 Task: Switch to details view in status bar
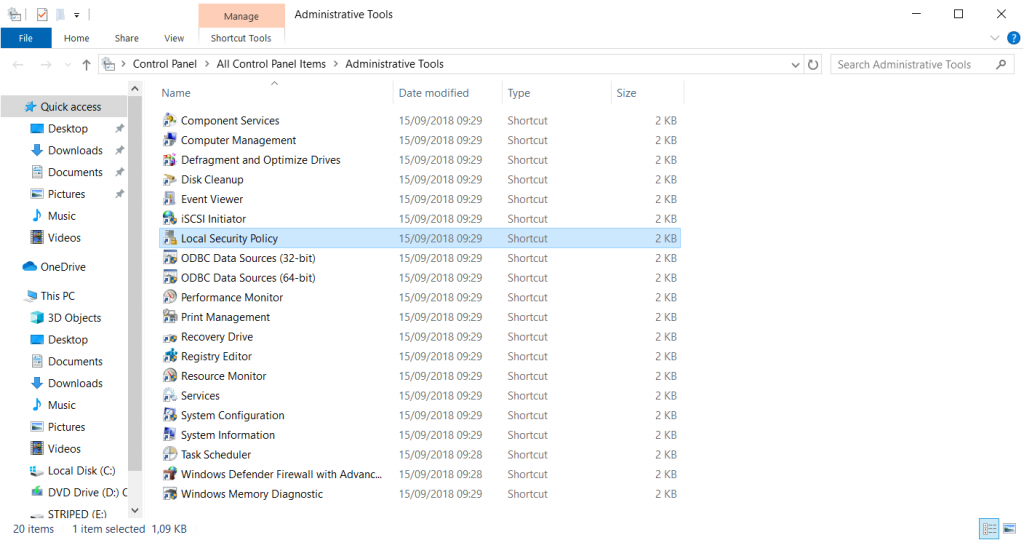989,528
